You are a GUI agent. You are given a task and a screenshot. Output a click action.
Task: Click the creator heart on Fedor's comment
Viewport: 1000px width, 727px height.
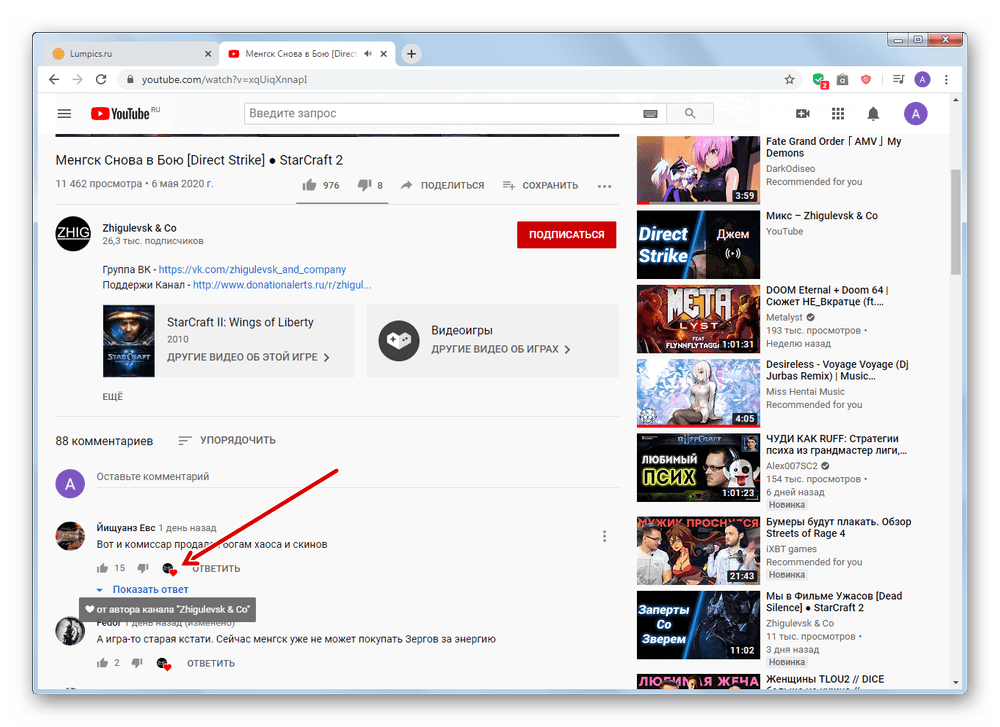point(164,664)
